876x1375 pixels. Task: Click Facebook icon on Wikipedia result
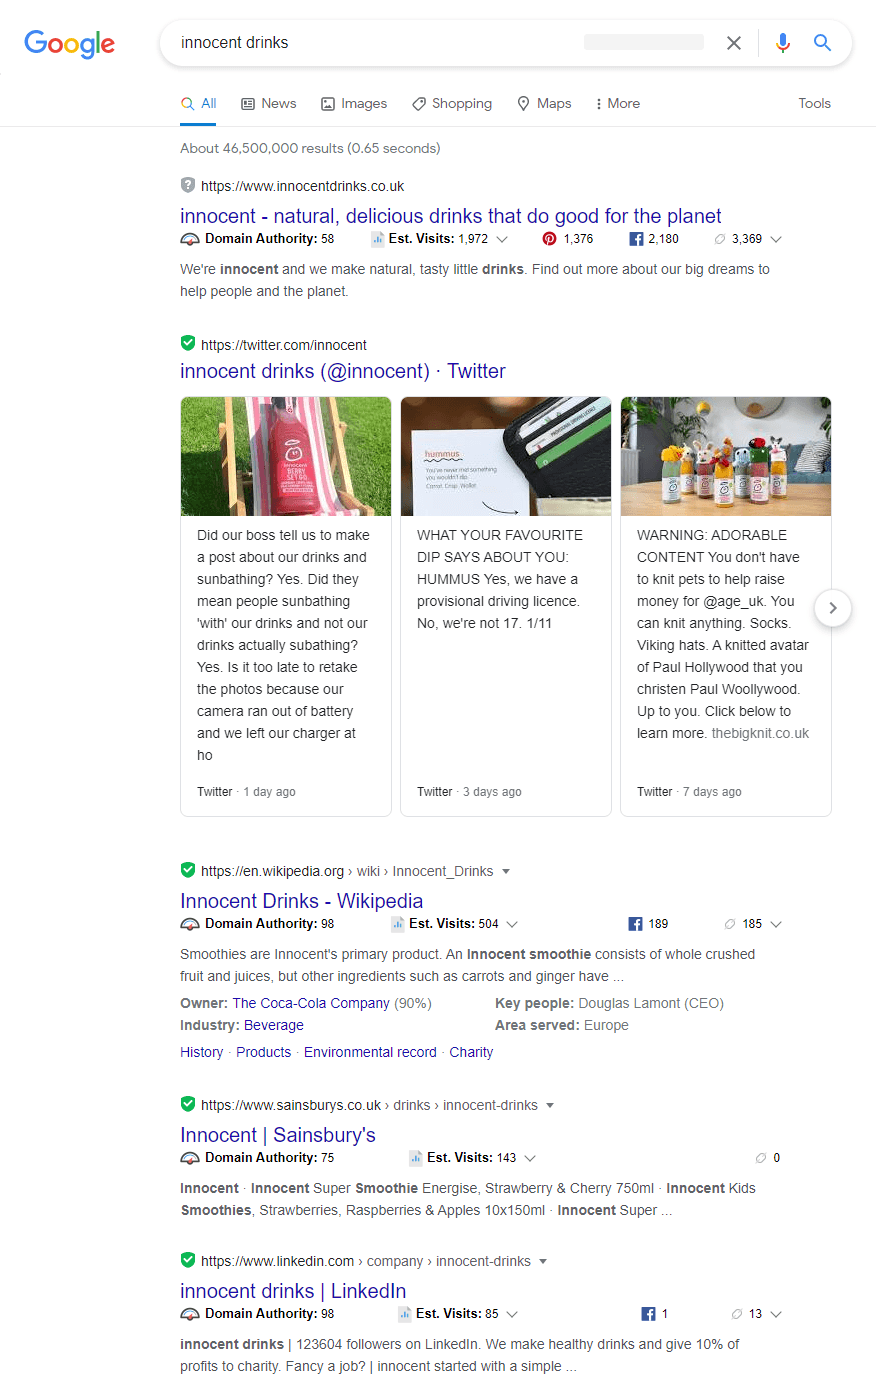coord(635,924)
